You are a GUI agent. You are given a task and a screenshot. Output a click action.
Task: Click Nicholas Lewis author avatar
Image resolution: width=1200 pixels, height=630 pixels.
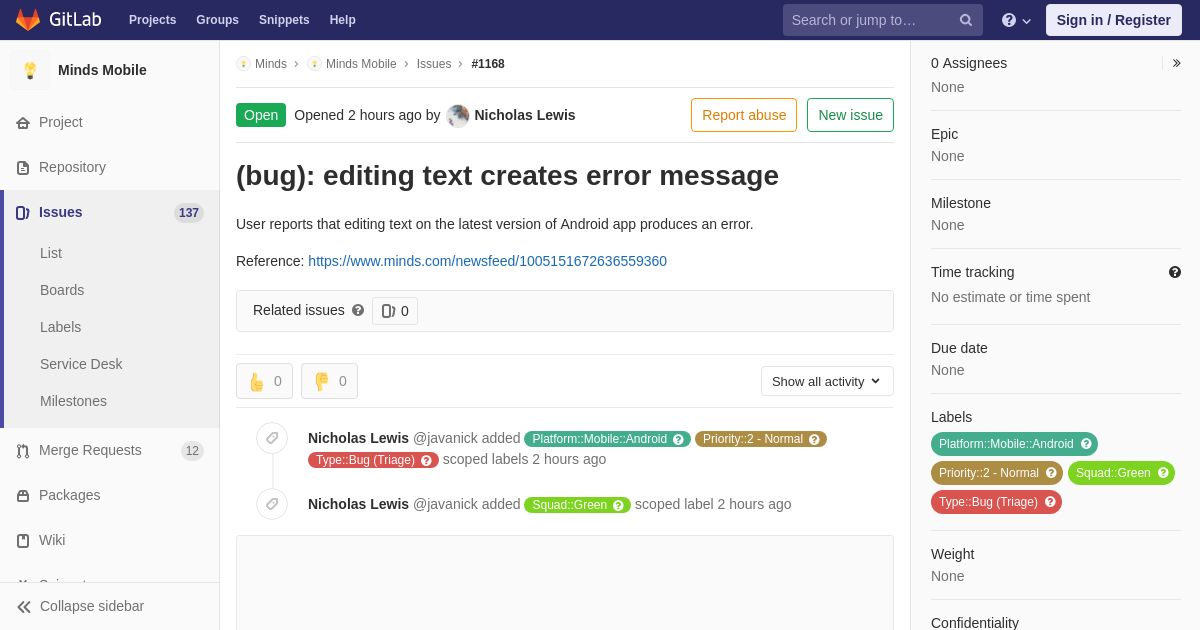click(x=458, y=115)
